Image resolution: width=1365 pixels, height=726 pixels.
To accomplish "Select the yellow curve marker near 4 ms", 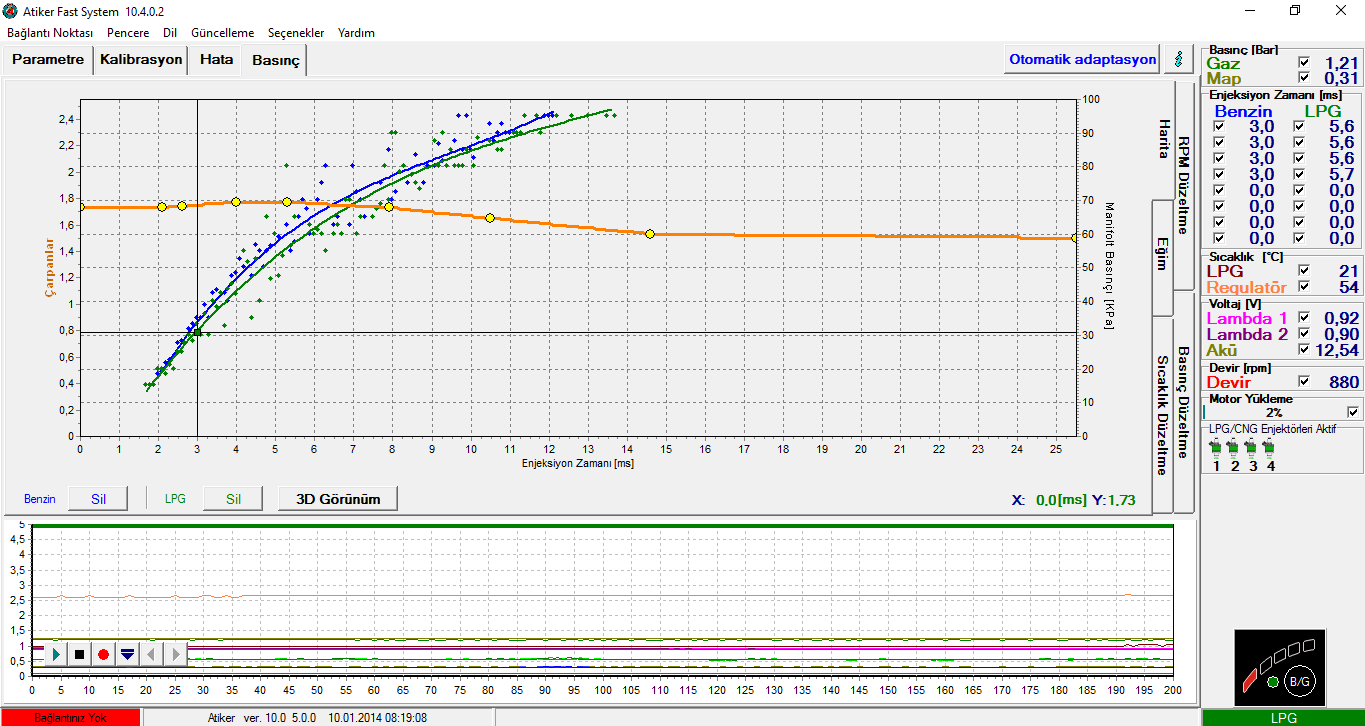I will click(x=236, y=202).
